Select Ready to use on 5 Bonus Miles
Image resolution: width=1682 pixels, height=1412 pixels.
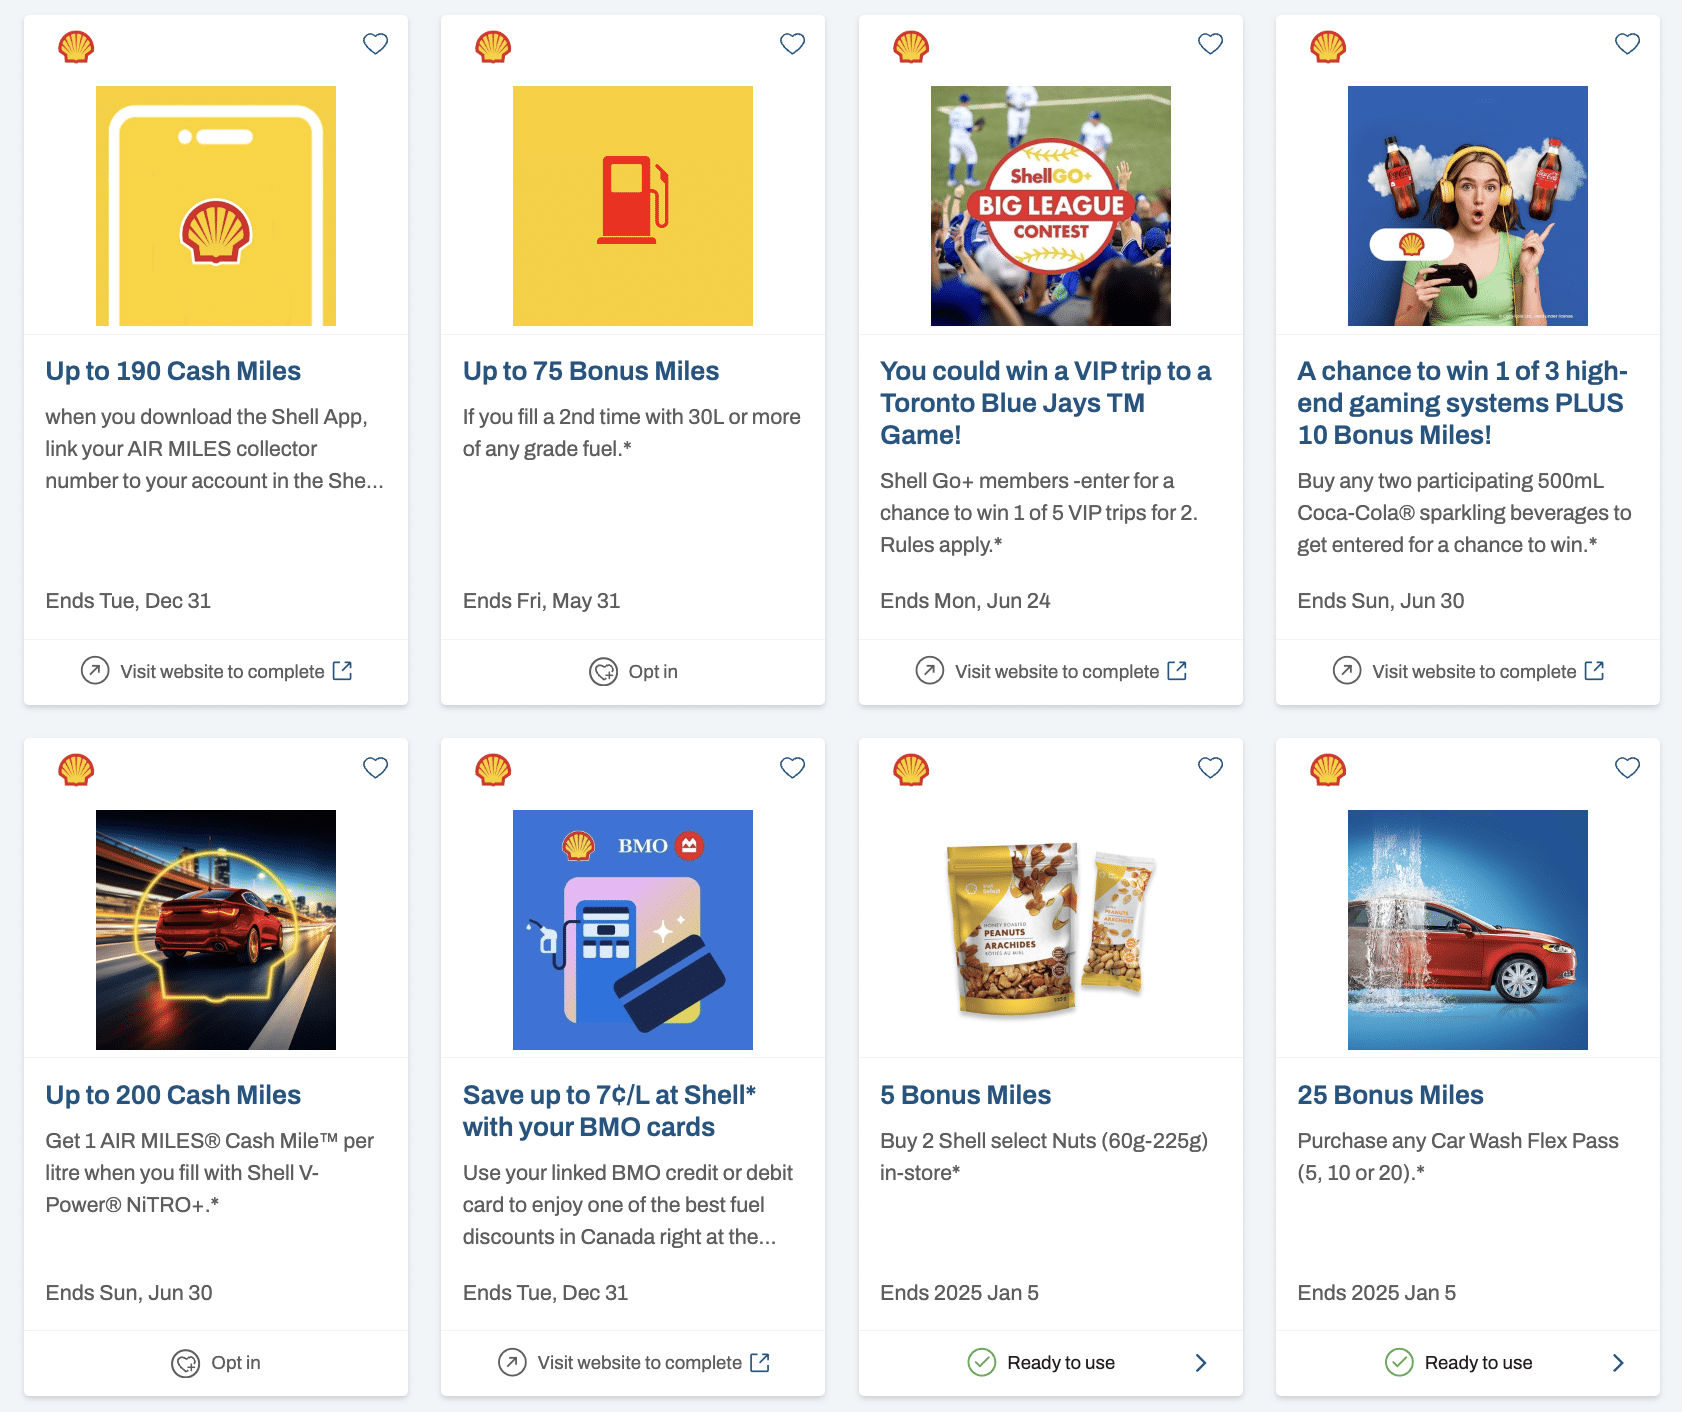tap(1060, 1363)
